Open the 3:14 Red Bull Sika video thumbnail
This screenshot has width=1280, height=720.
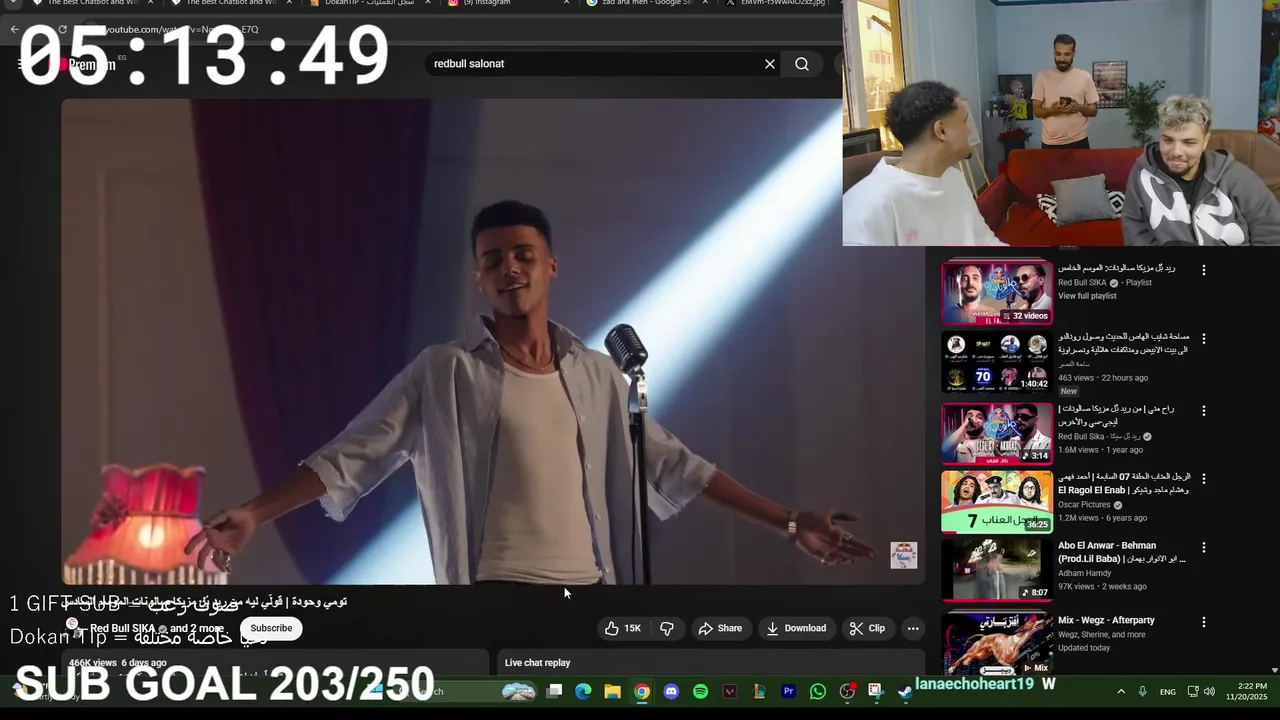click(x=997, y=434)
